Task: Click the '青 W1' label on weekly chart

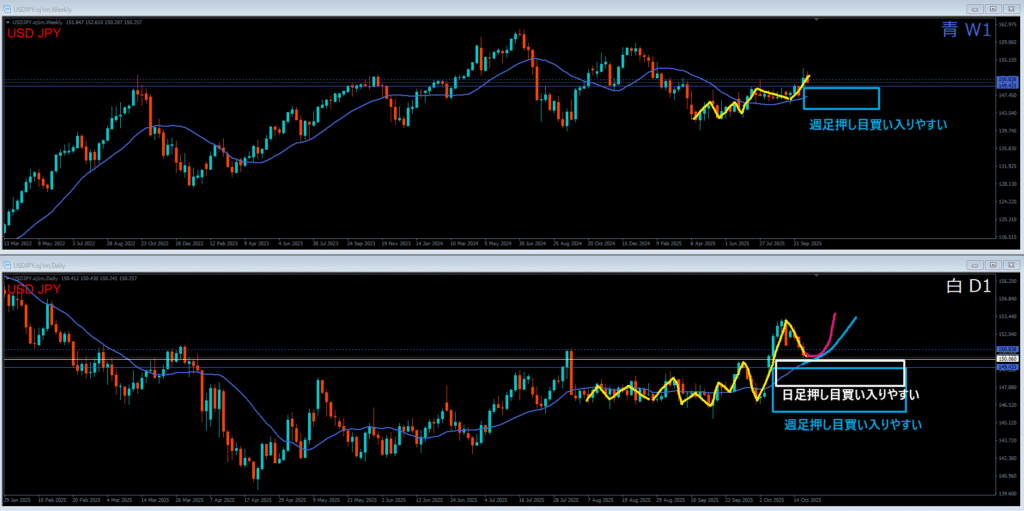Action: pyautogui.click(x=965, y=31)
